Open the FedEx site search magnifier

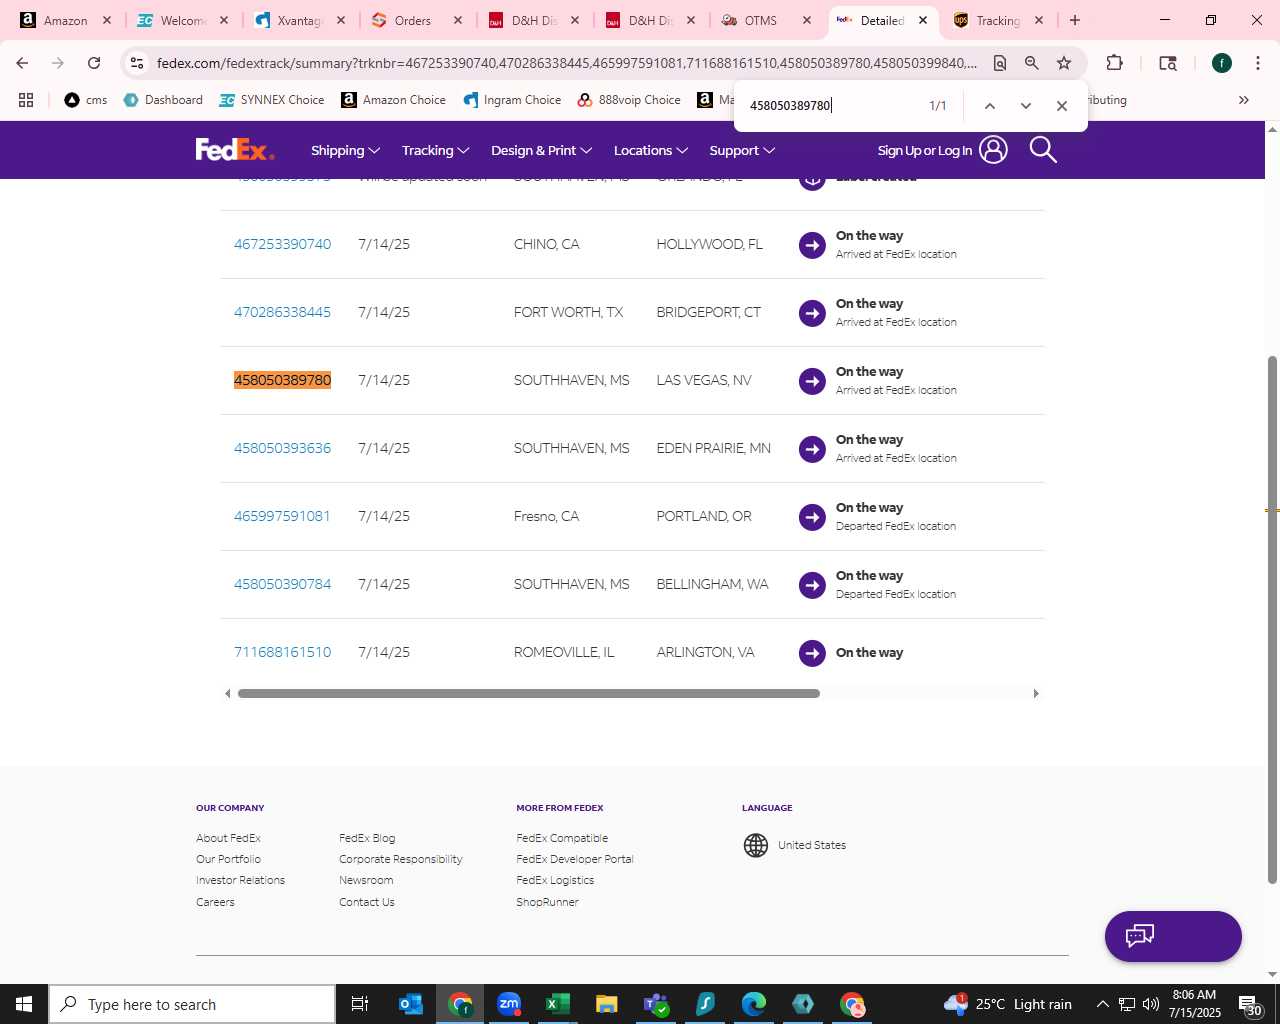(x=1043, y=150)
